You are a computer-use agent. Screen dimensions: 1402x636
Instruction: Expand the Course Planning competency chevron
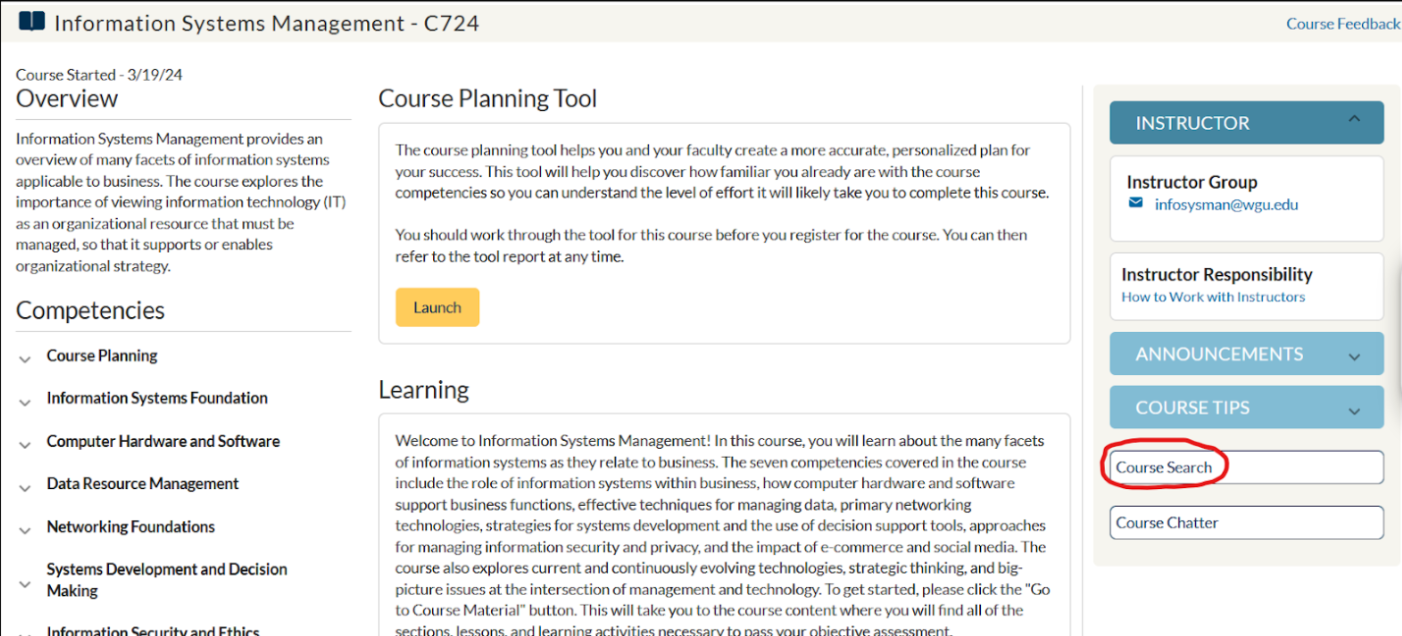tap(25, 359)
